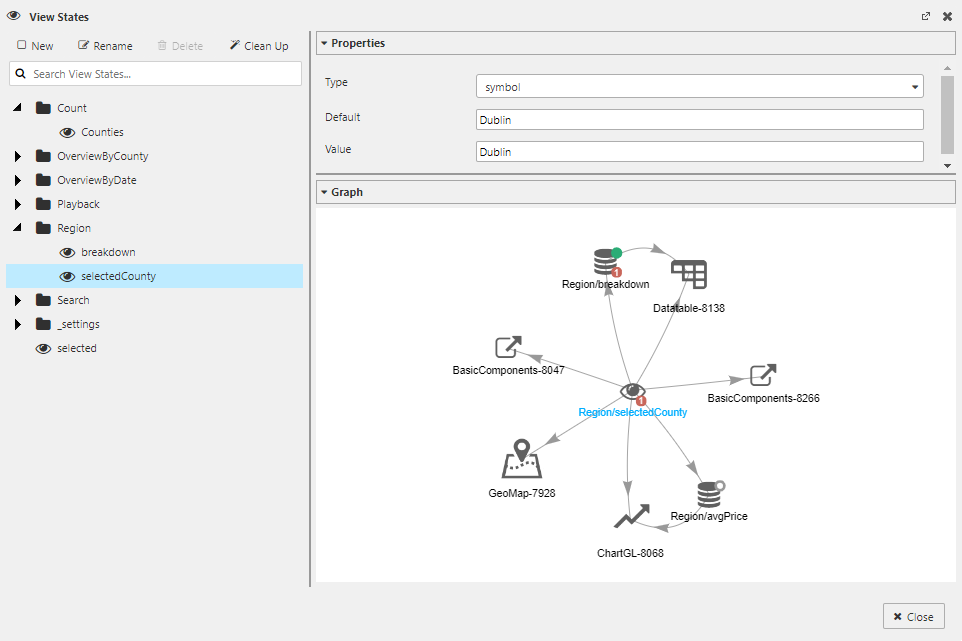Toggle the selected view state eye
962x641 pixels.
42,348
